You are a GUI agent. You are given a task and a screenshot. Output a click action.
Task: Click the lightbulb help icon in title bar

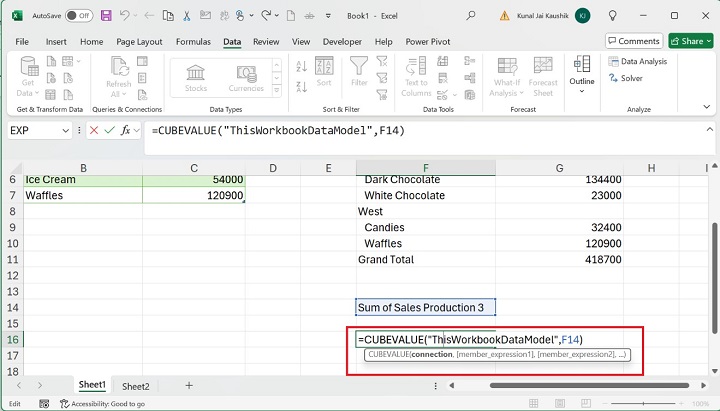coord(613,15)
